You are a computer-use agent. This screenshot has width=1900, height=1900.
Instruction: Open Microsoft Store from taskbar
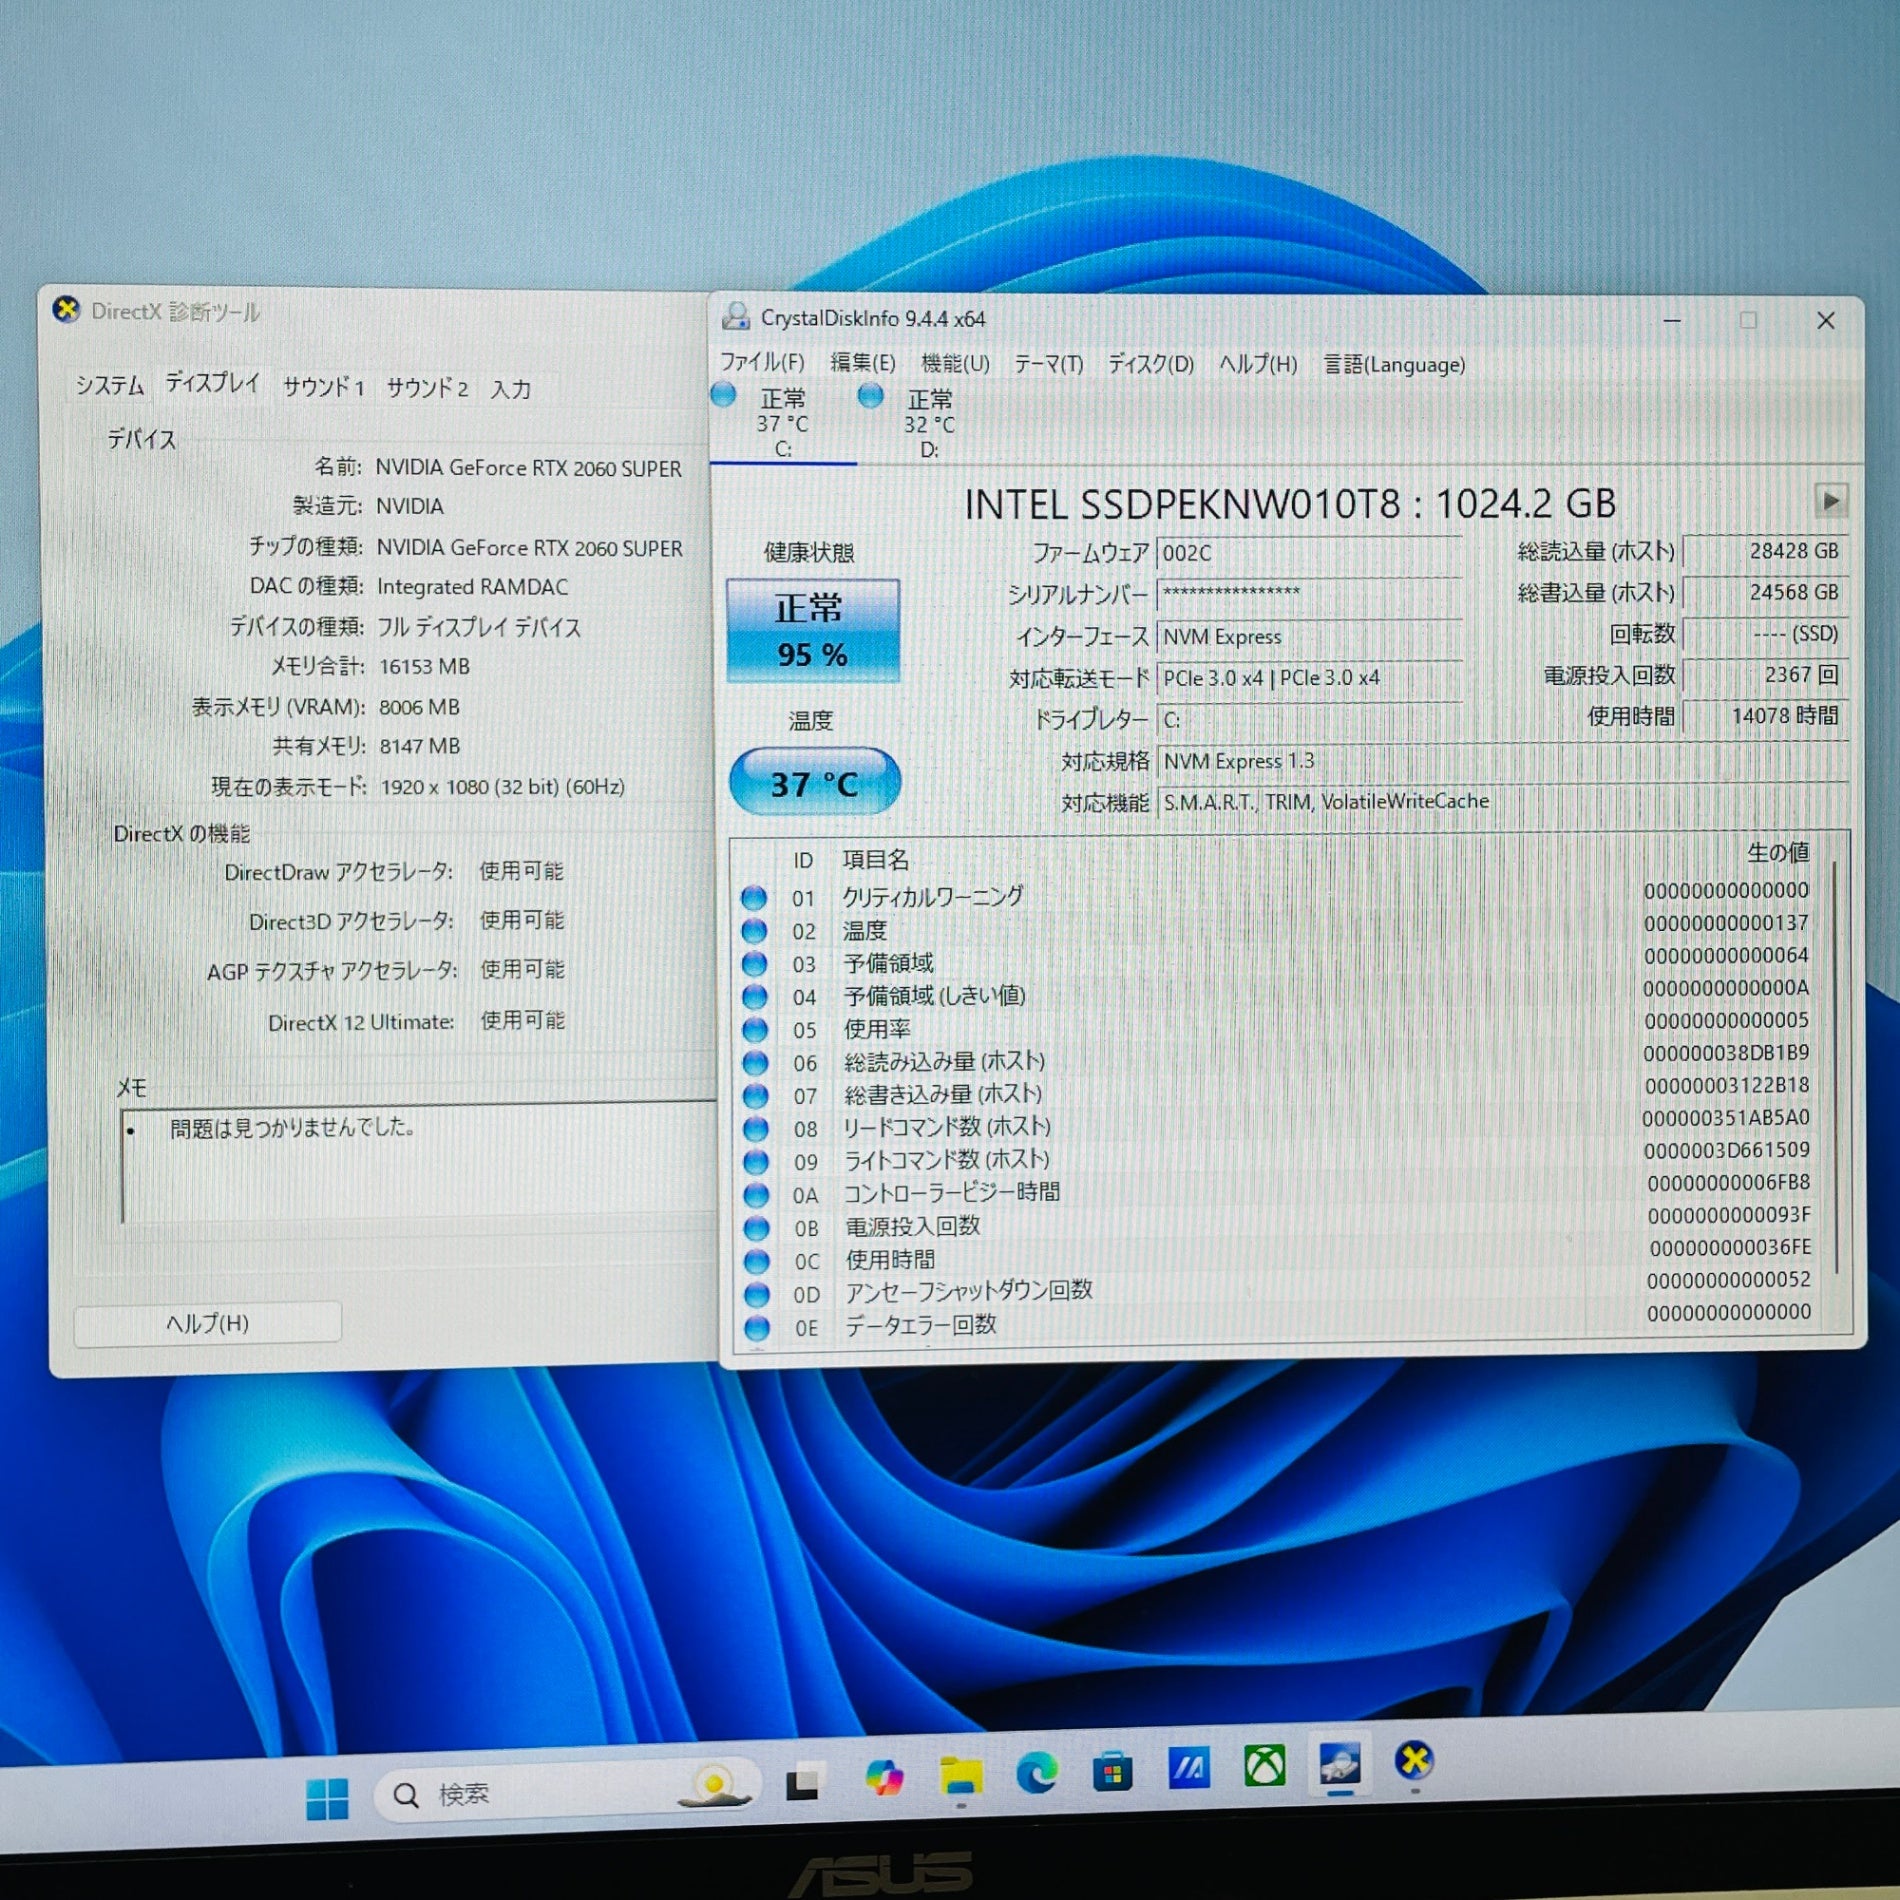pyautogui.click(x=1112, y=1773)
